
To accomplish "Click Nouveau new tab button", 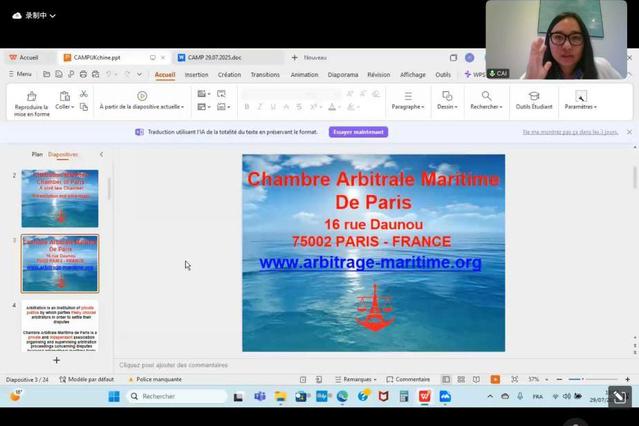I will (309, 58).
